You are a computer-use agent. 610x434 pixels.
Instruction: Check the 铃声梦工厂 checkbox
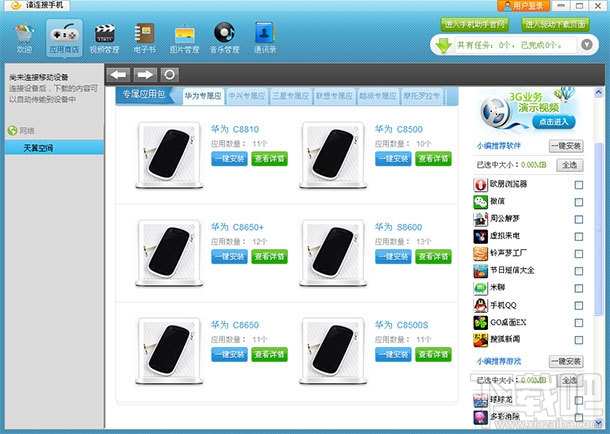pyautogui.click(x=579, y=254)
